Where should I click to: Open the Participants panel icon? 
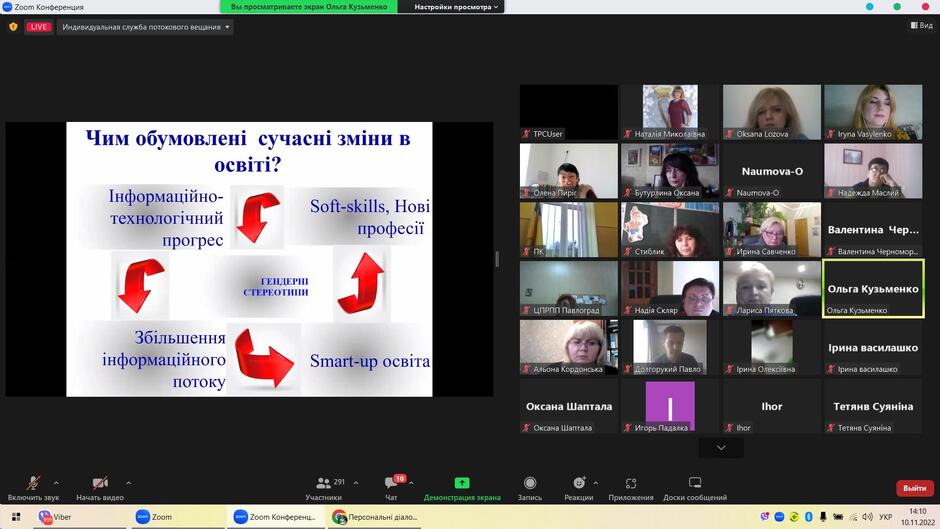[x=324, y=483]
